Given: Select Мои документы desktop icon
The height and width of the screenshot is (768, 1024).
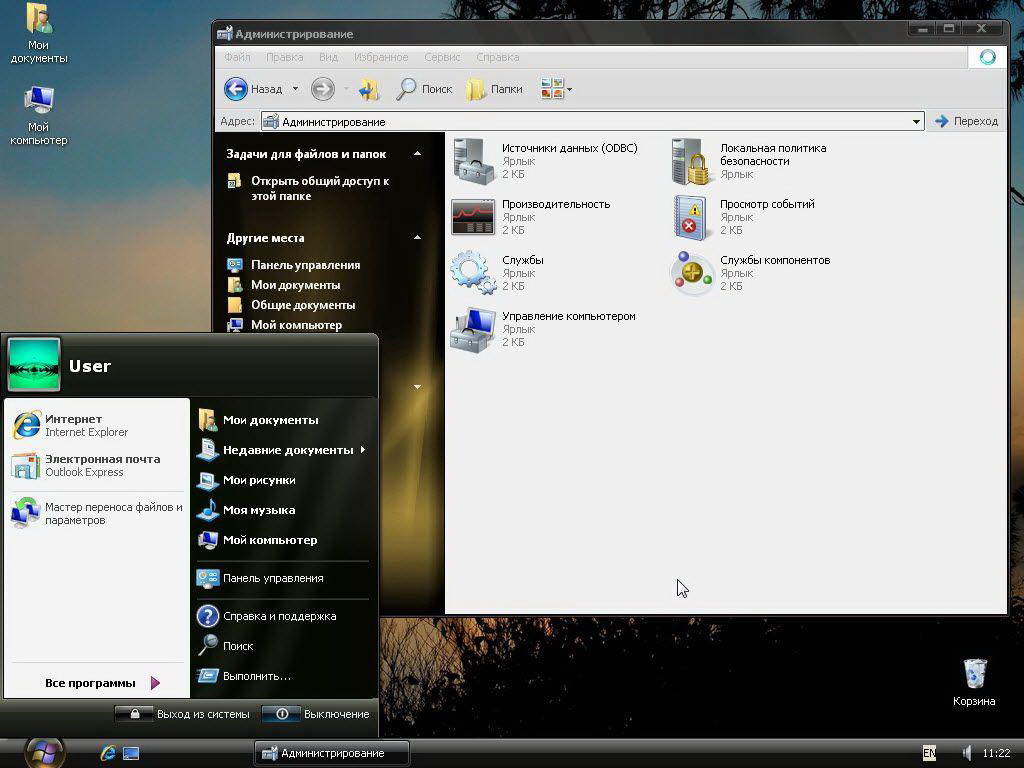Looking at the screenshot, I should pos(39,33).
